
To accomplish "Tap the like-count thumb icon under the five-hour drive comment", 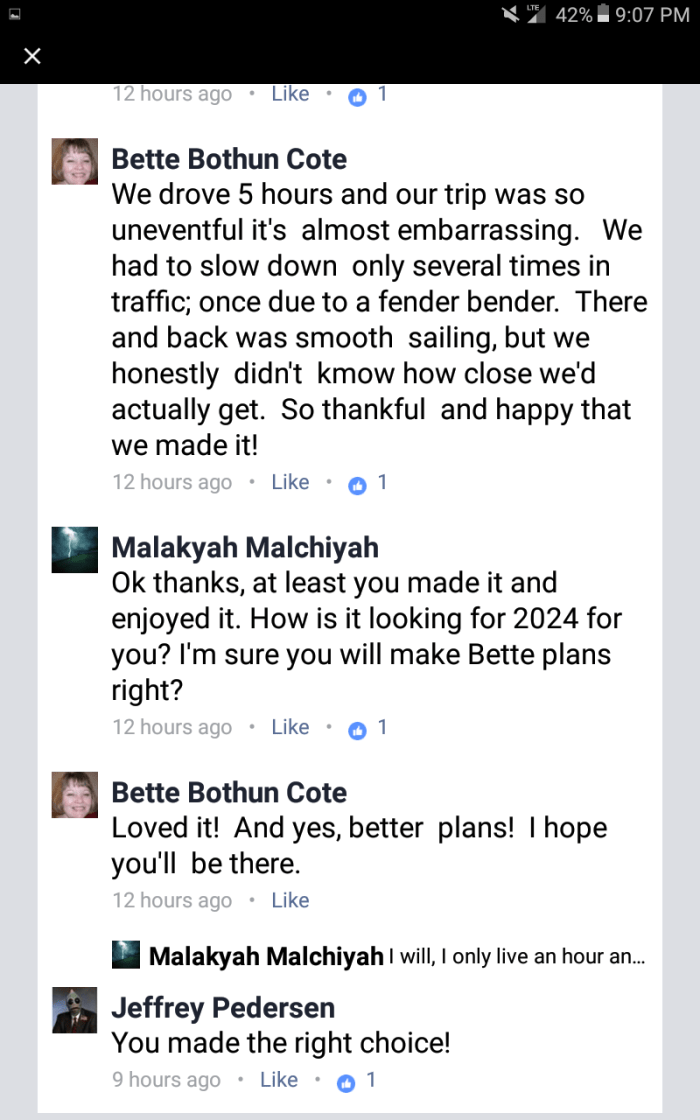I will (x=357, y=485).
